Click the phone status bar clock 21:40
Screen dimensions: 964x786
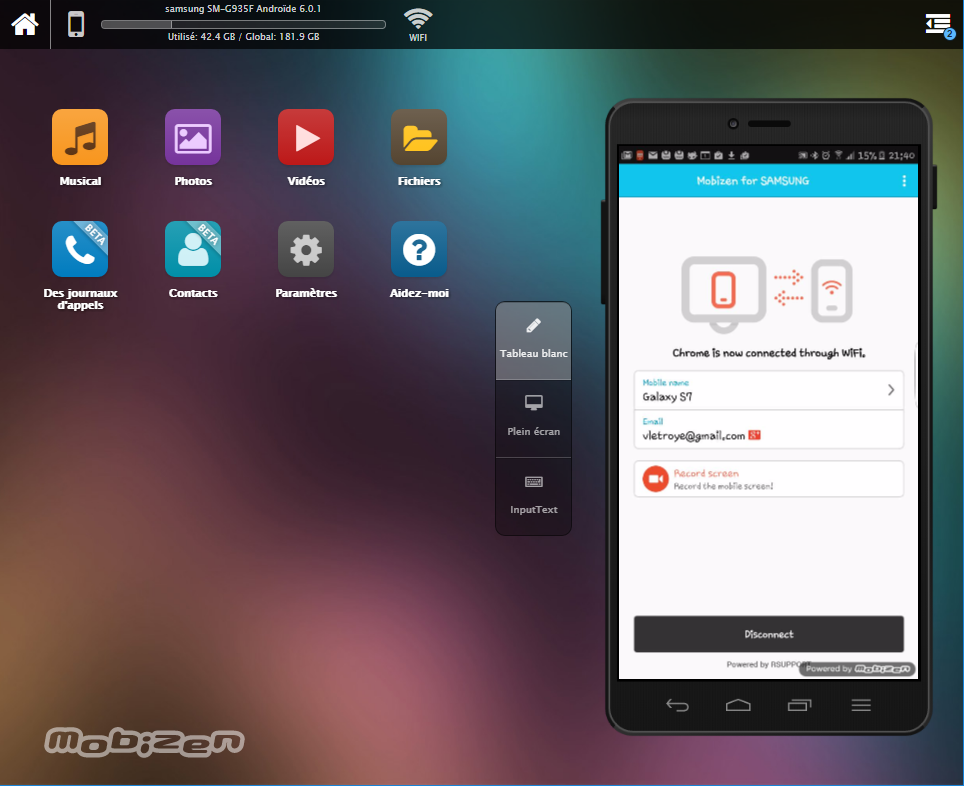pyautogui.click(x=901, y=156)
